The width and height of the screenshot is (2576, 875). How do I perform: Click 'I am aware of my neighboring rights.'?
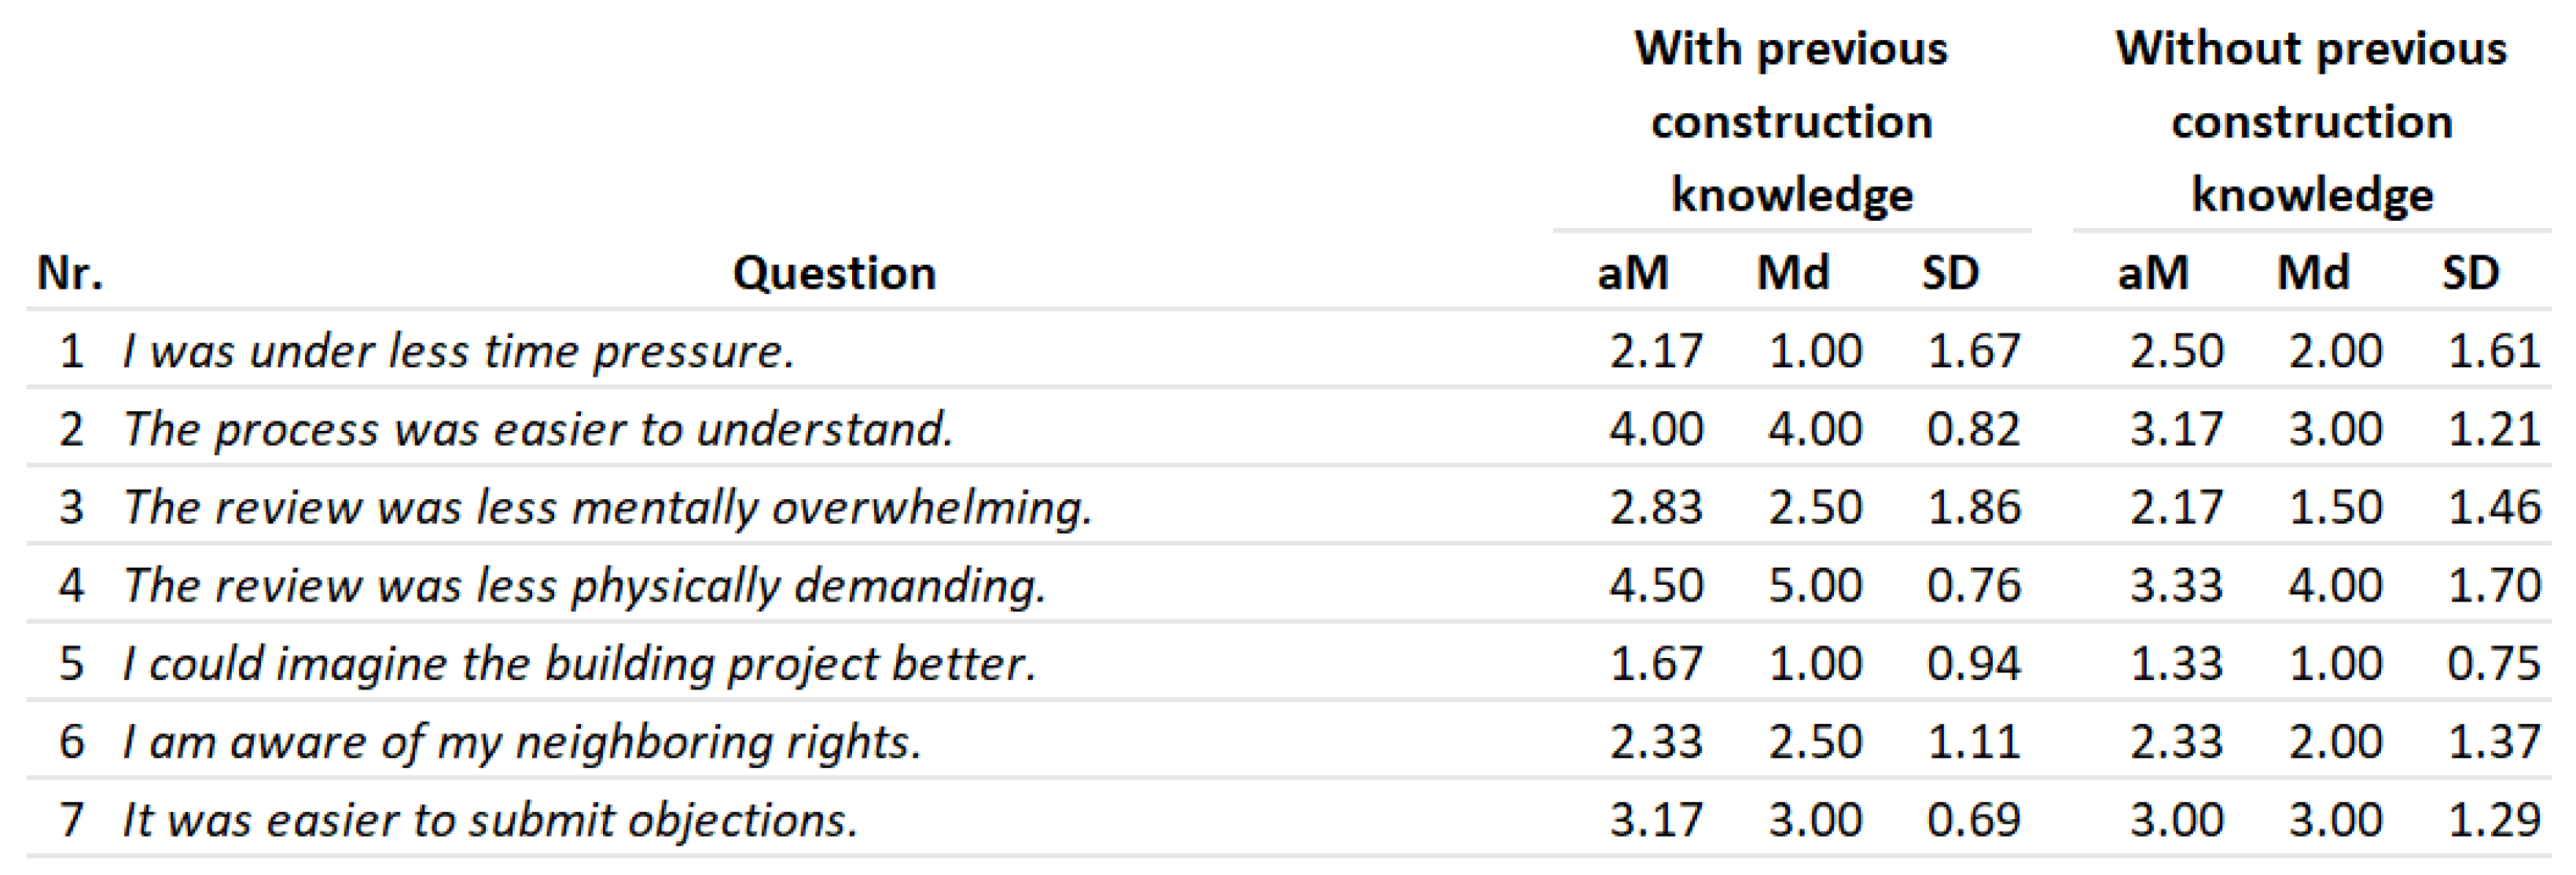click(521, 741)
